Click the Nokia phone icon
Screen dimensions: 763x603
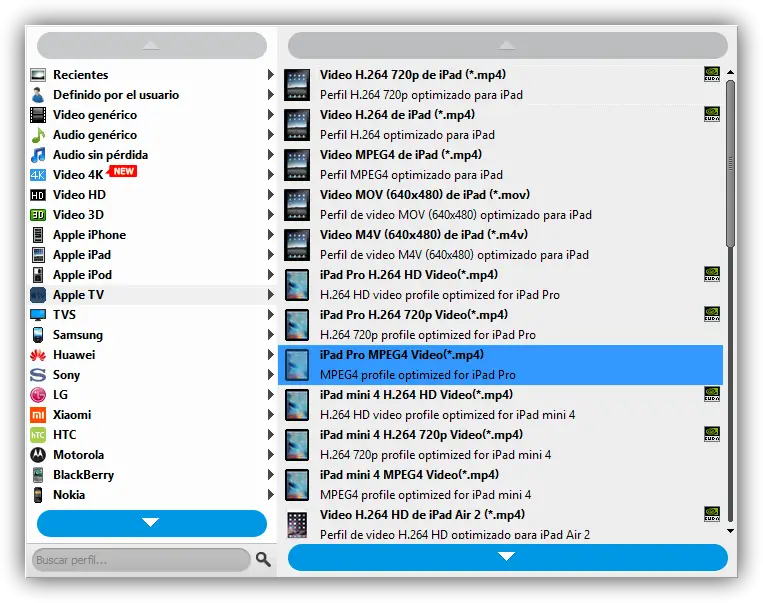tap(38, 494)
